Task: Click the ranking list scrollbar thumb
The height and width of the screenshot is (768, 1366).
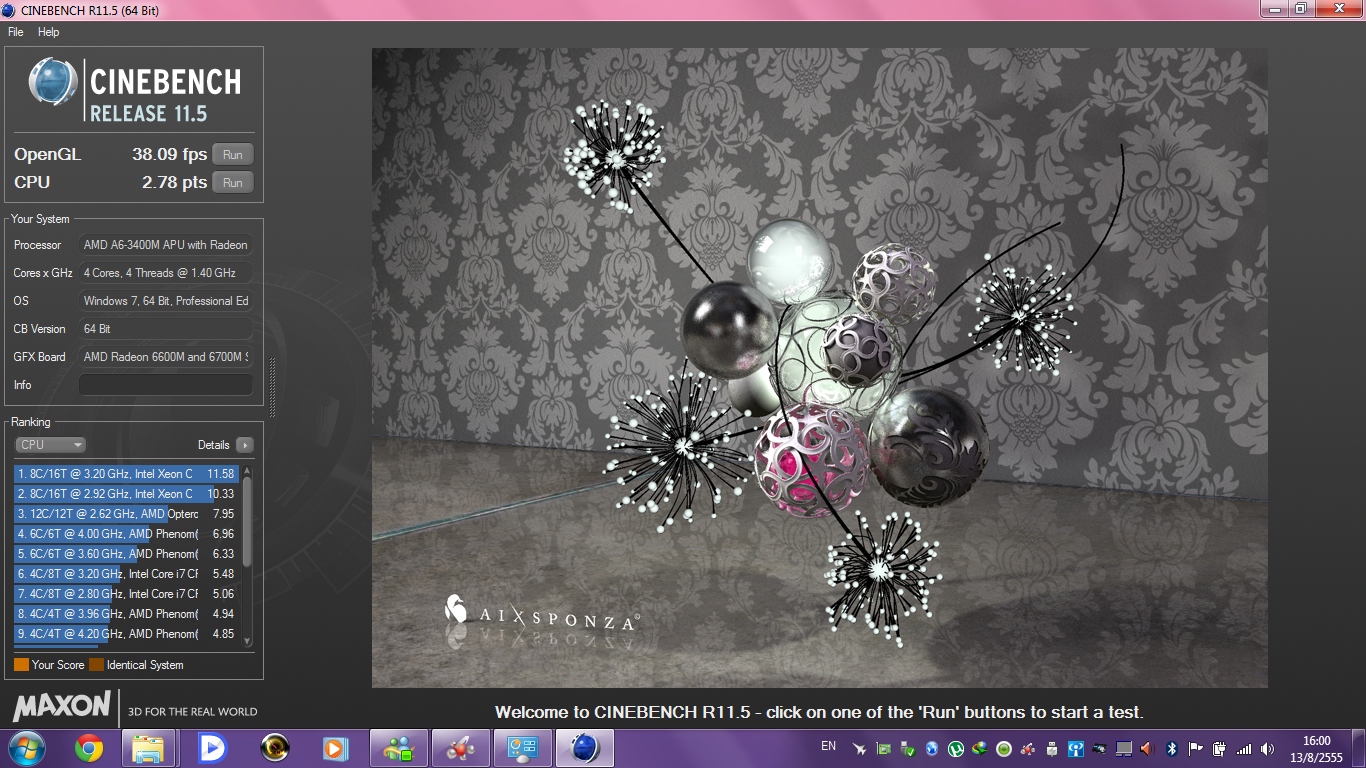Action: (247, 521)
